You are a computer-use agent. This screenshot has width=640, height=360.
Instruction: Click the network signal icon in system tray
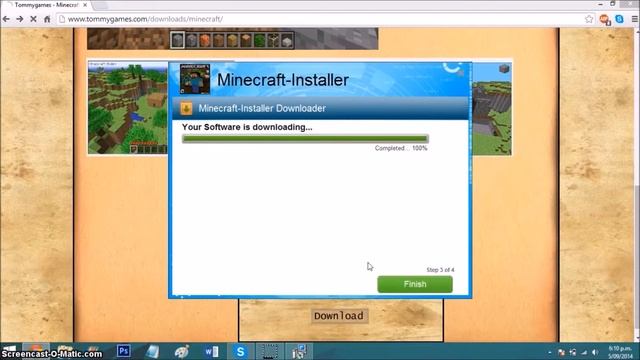584,352
